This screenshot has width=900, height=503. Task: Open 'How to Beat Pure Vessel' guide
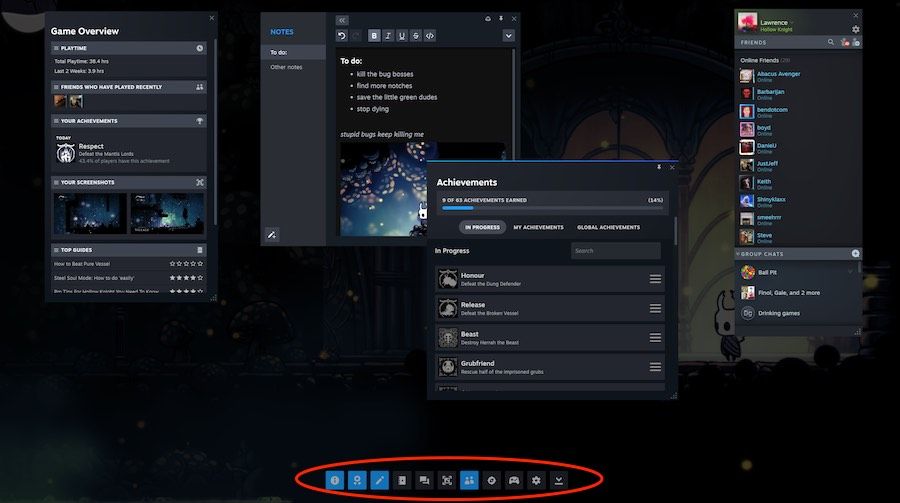point(82,264)
